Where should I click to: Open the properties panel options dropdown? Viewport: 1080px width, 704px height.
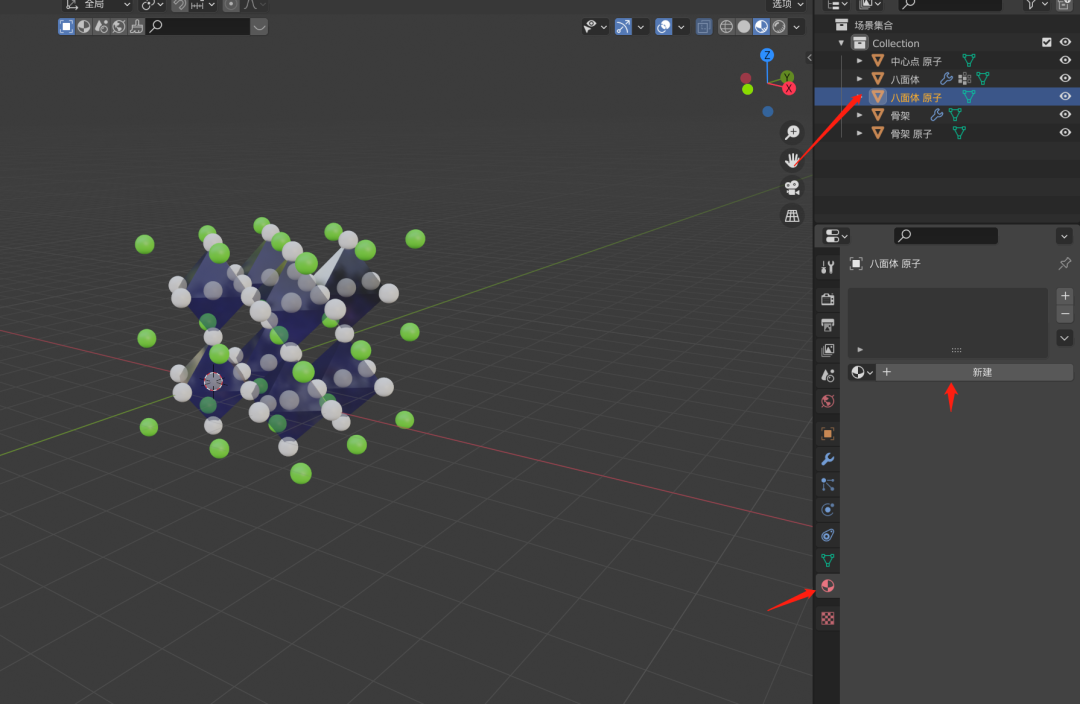click(x=1064, y=236)
